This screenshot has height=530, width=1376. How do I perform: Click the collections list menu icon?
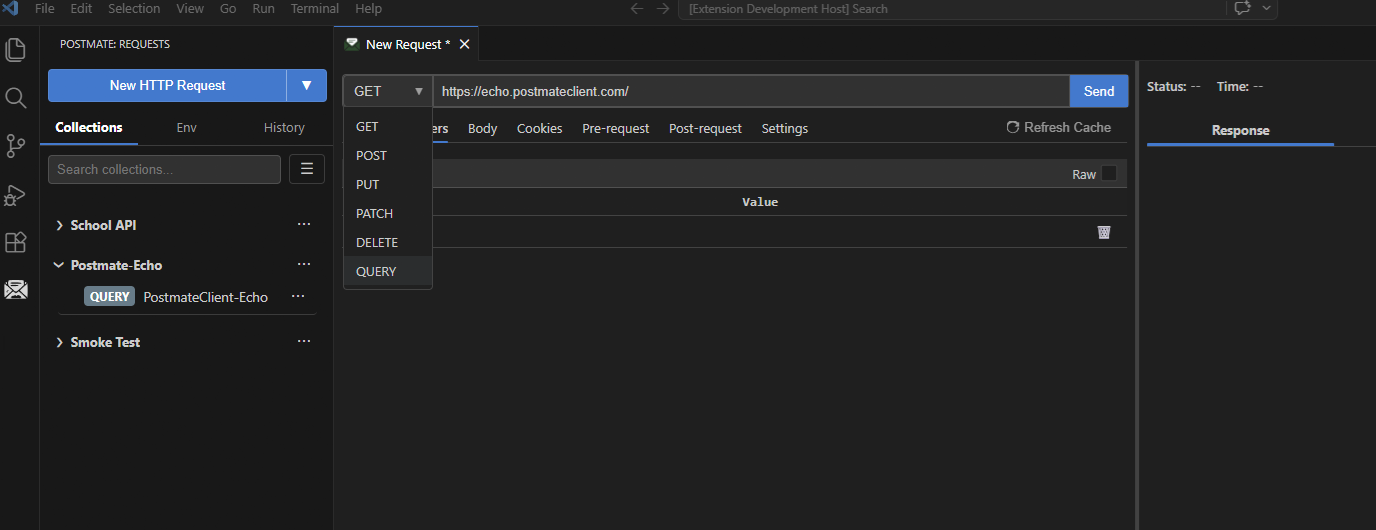tap(307, 169)
